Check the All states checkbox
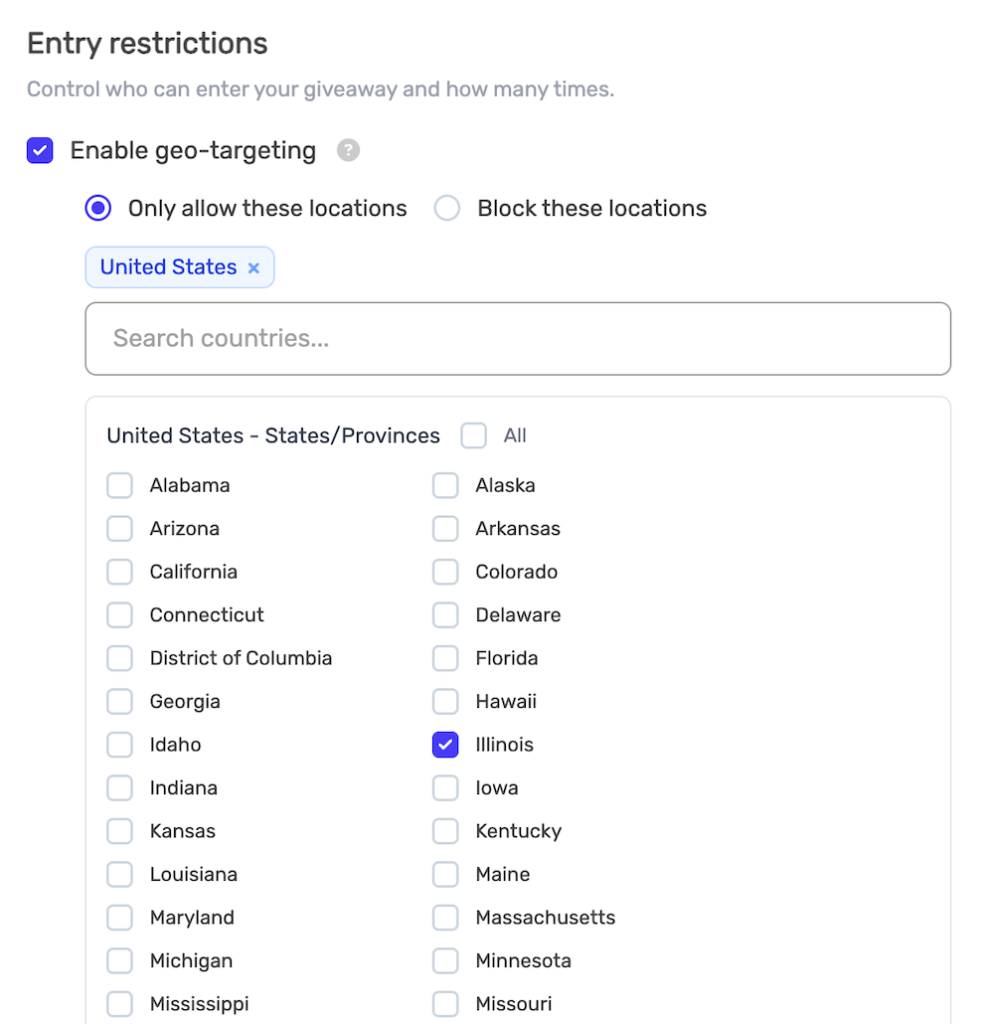The image size is (994, 1024). pos(474,436)
